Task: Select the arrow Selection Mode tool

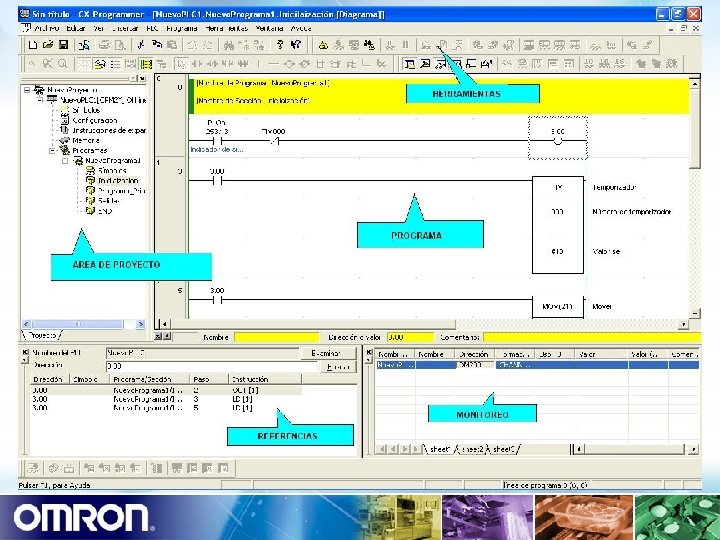Action: (x=182, y=64)
